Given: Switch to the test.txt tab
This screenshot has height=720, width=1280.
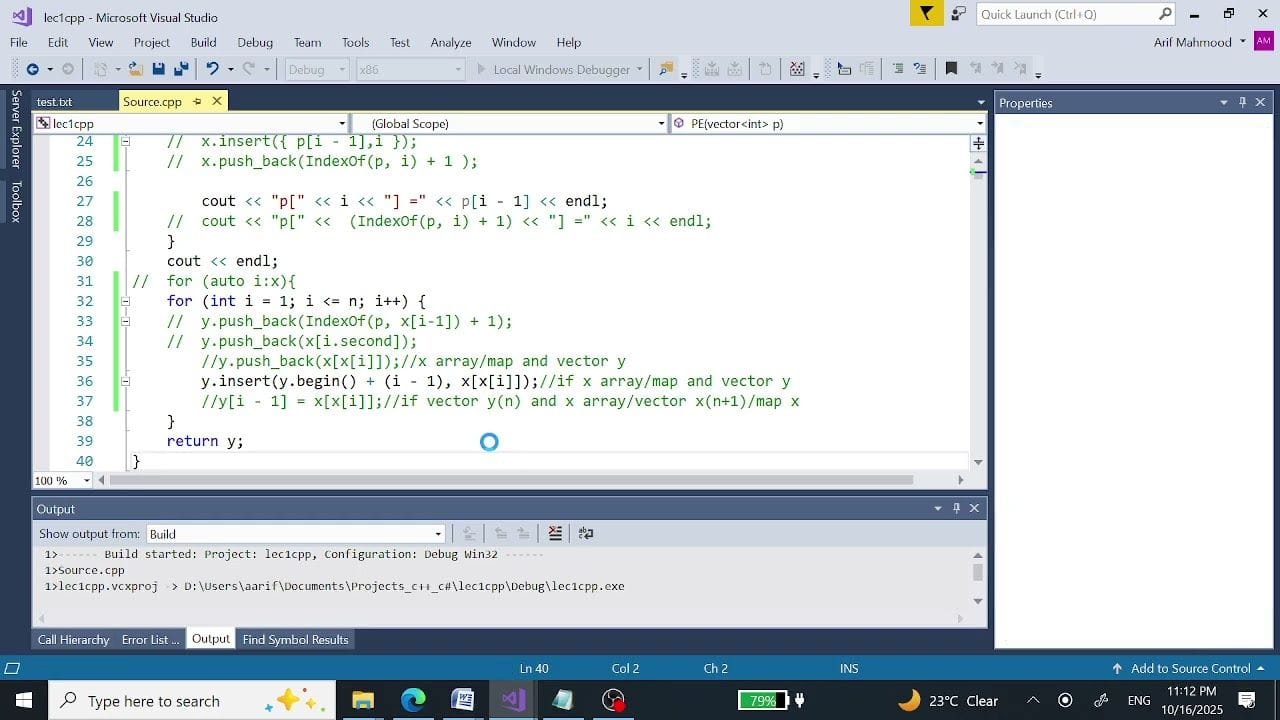Looking at the screenshot, I should [x=54, y=101].
